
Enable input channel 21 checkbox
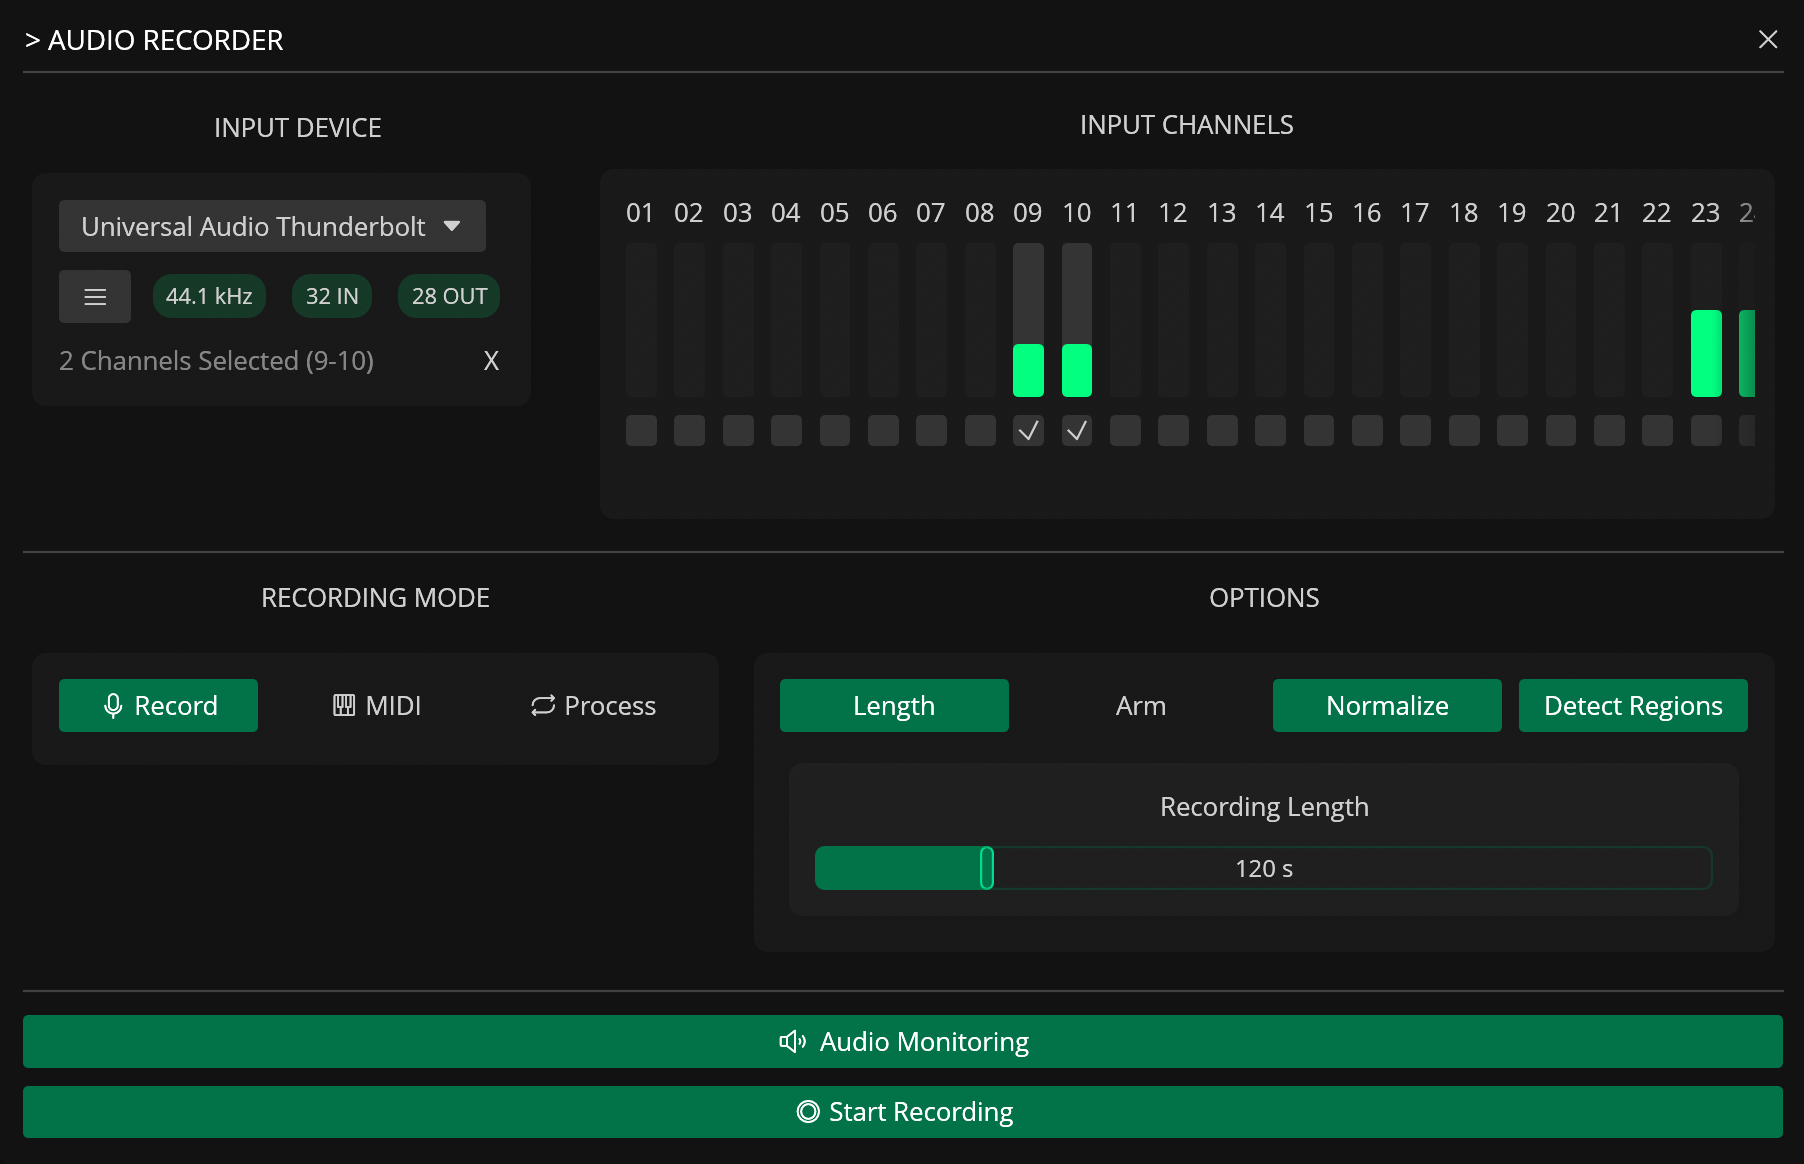click(1609, 431)
